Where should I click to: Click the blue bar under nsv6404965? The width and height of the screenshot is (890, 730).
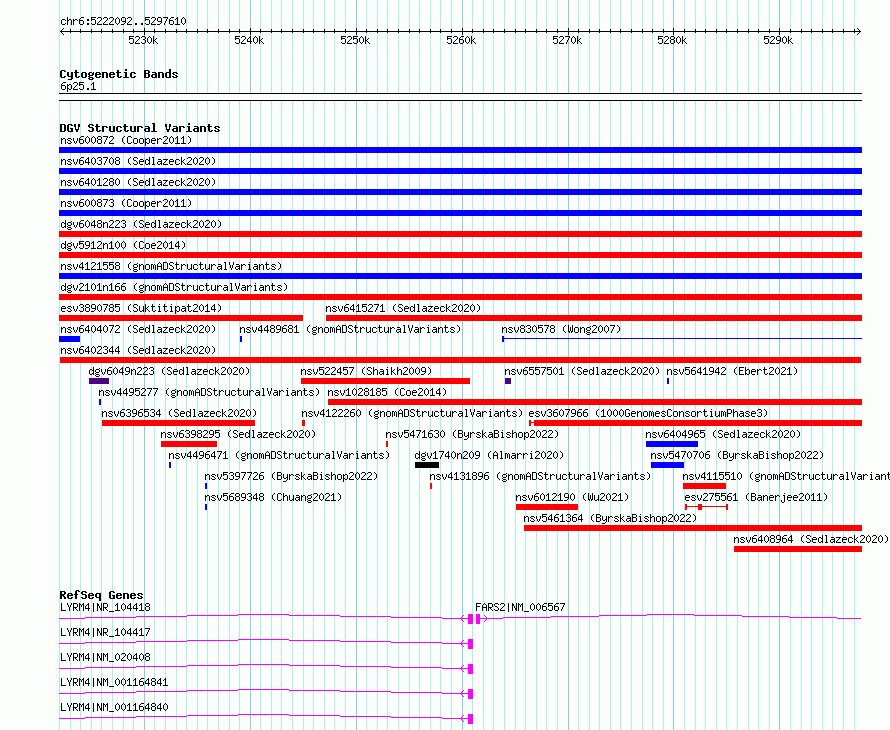(672, 444)
